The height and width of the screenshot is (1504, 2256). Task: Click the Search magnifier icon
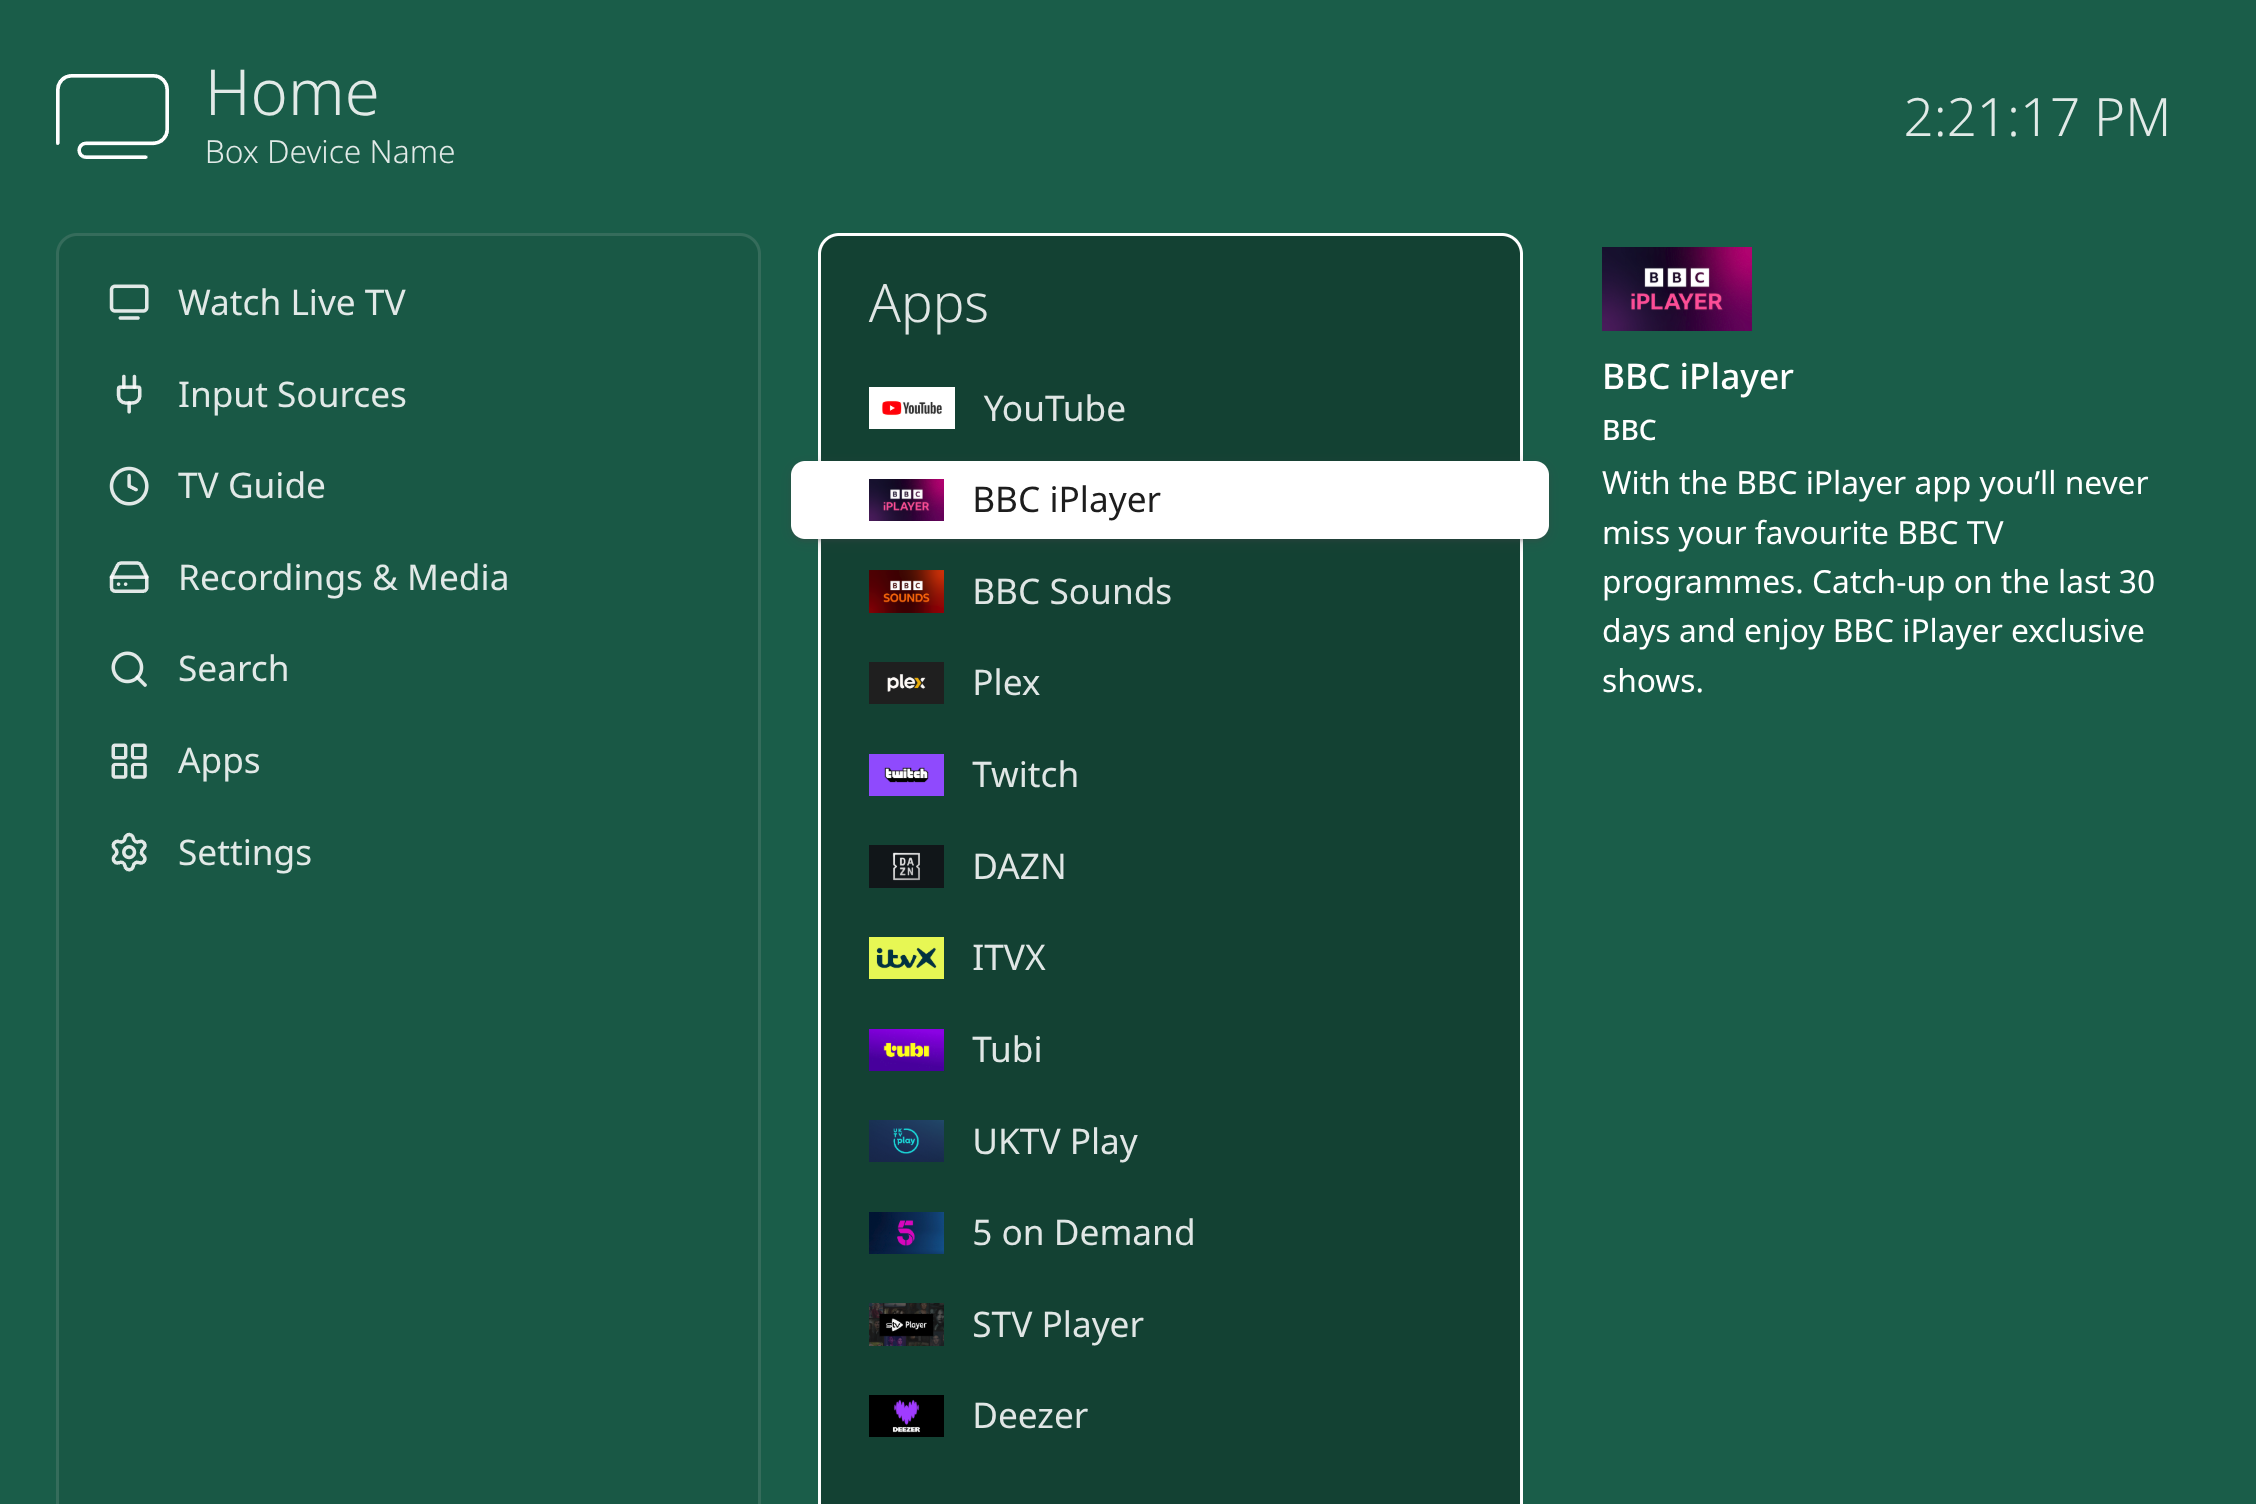point(129,669)
